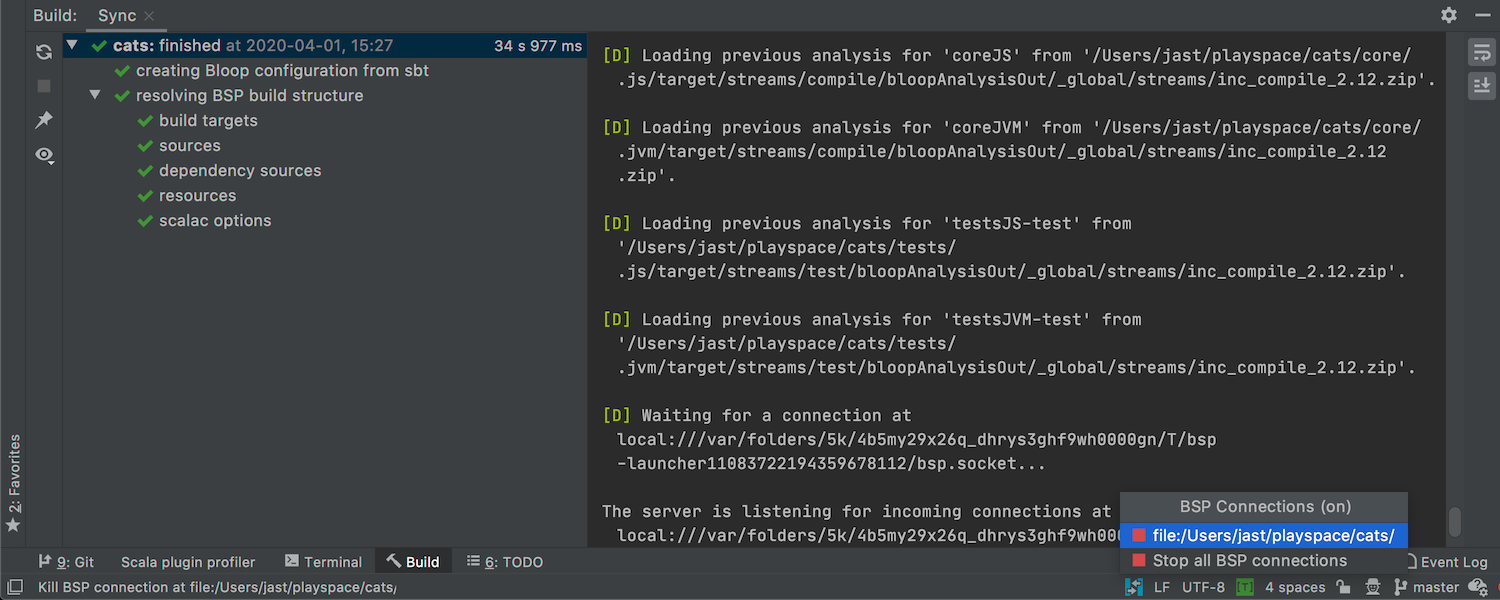
Task: Click IDE settings sync cloud icon
Action: point(1480,588)
